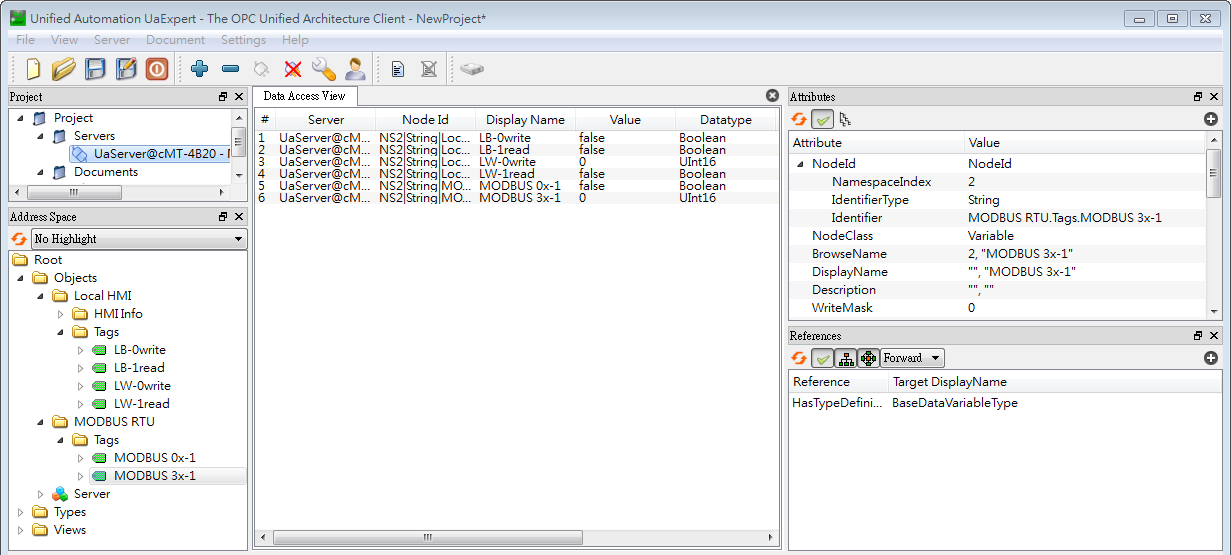The width and height of the screenshot is (1231, 555).
Task: Expand the LB-0write tag node
Action: (80, 350)
